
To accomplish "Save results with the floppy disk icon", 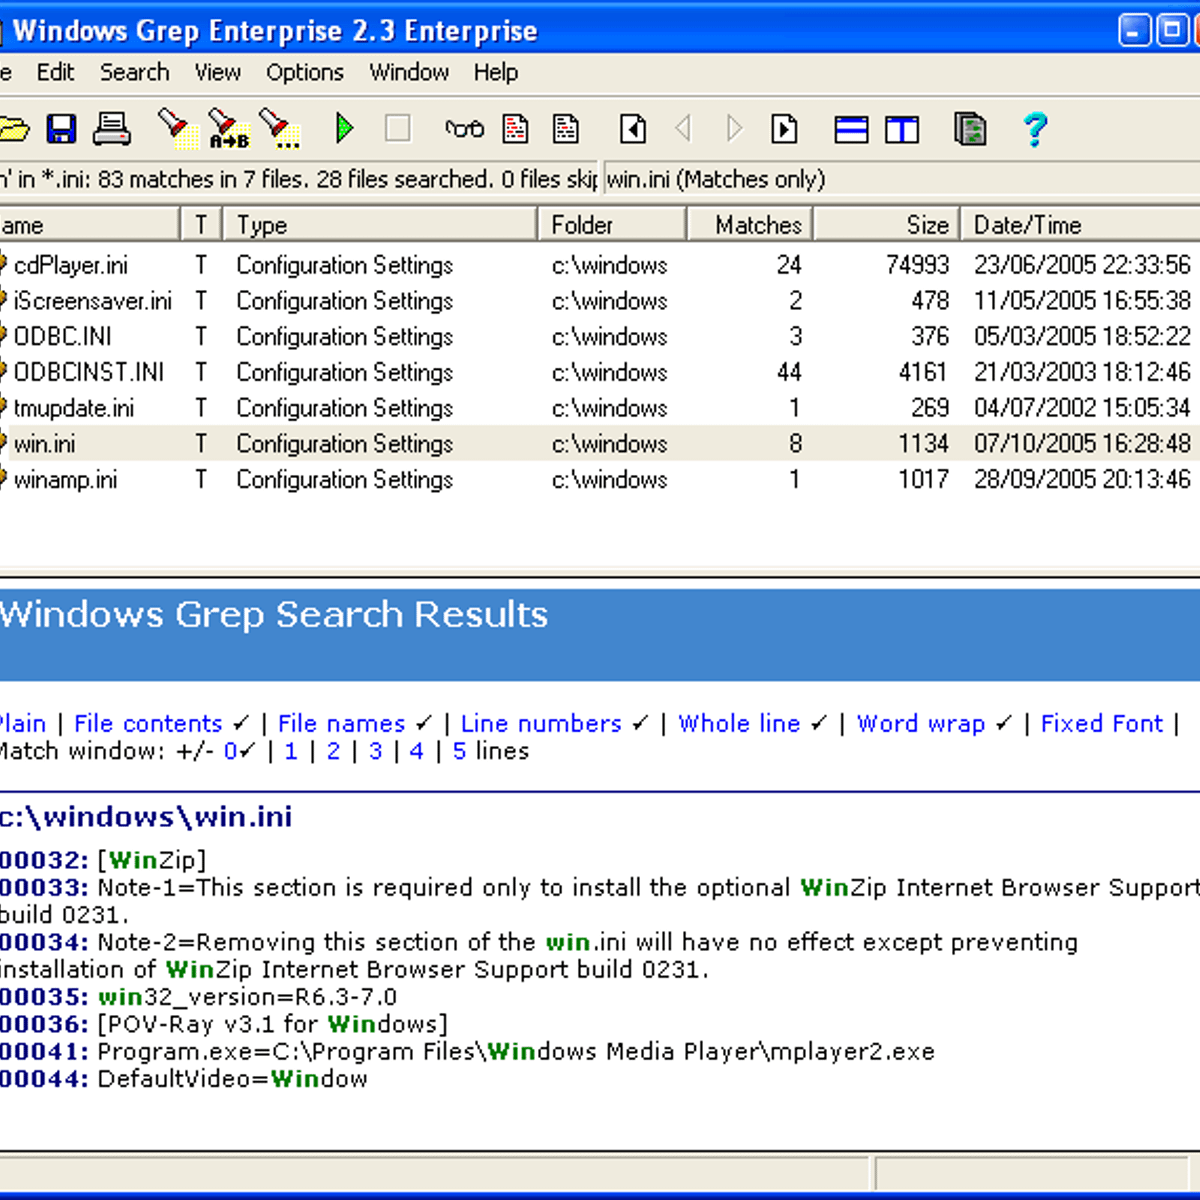I will click(60, 128).
